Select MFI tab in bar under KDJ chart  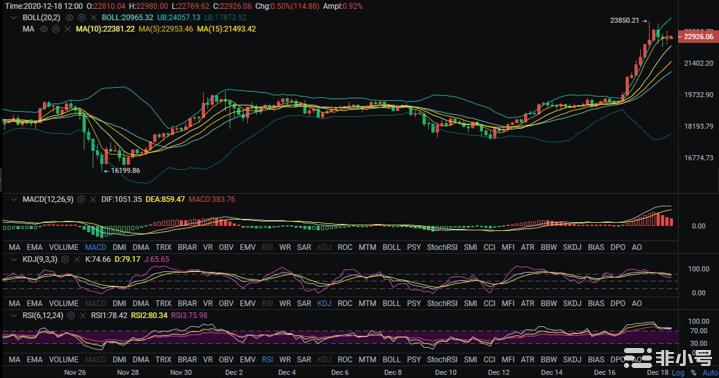coord(508,304)
